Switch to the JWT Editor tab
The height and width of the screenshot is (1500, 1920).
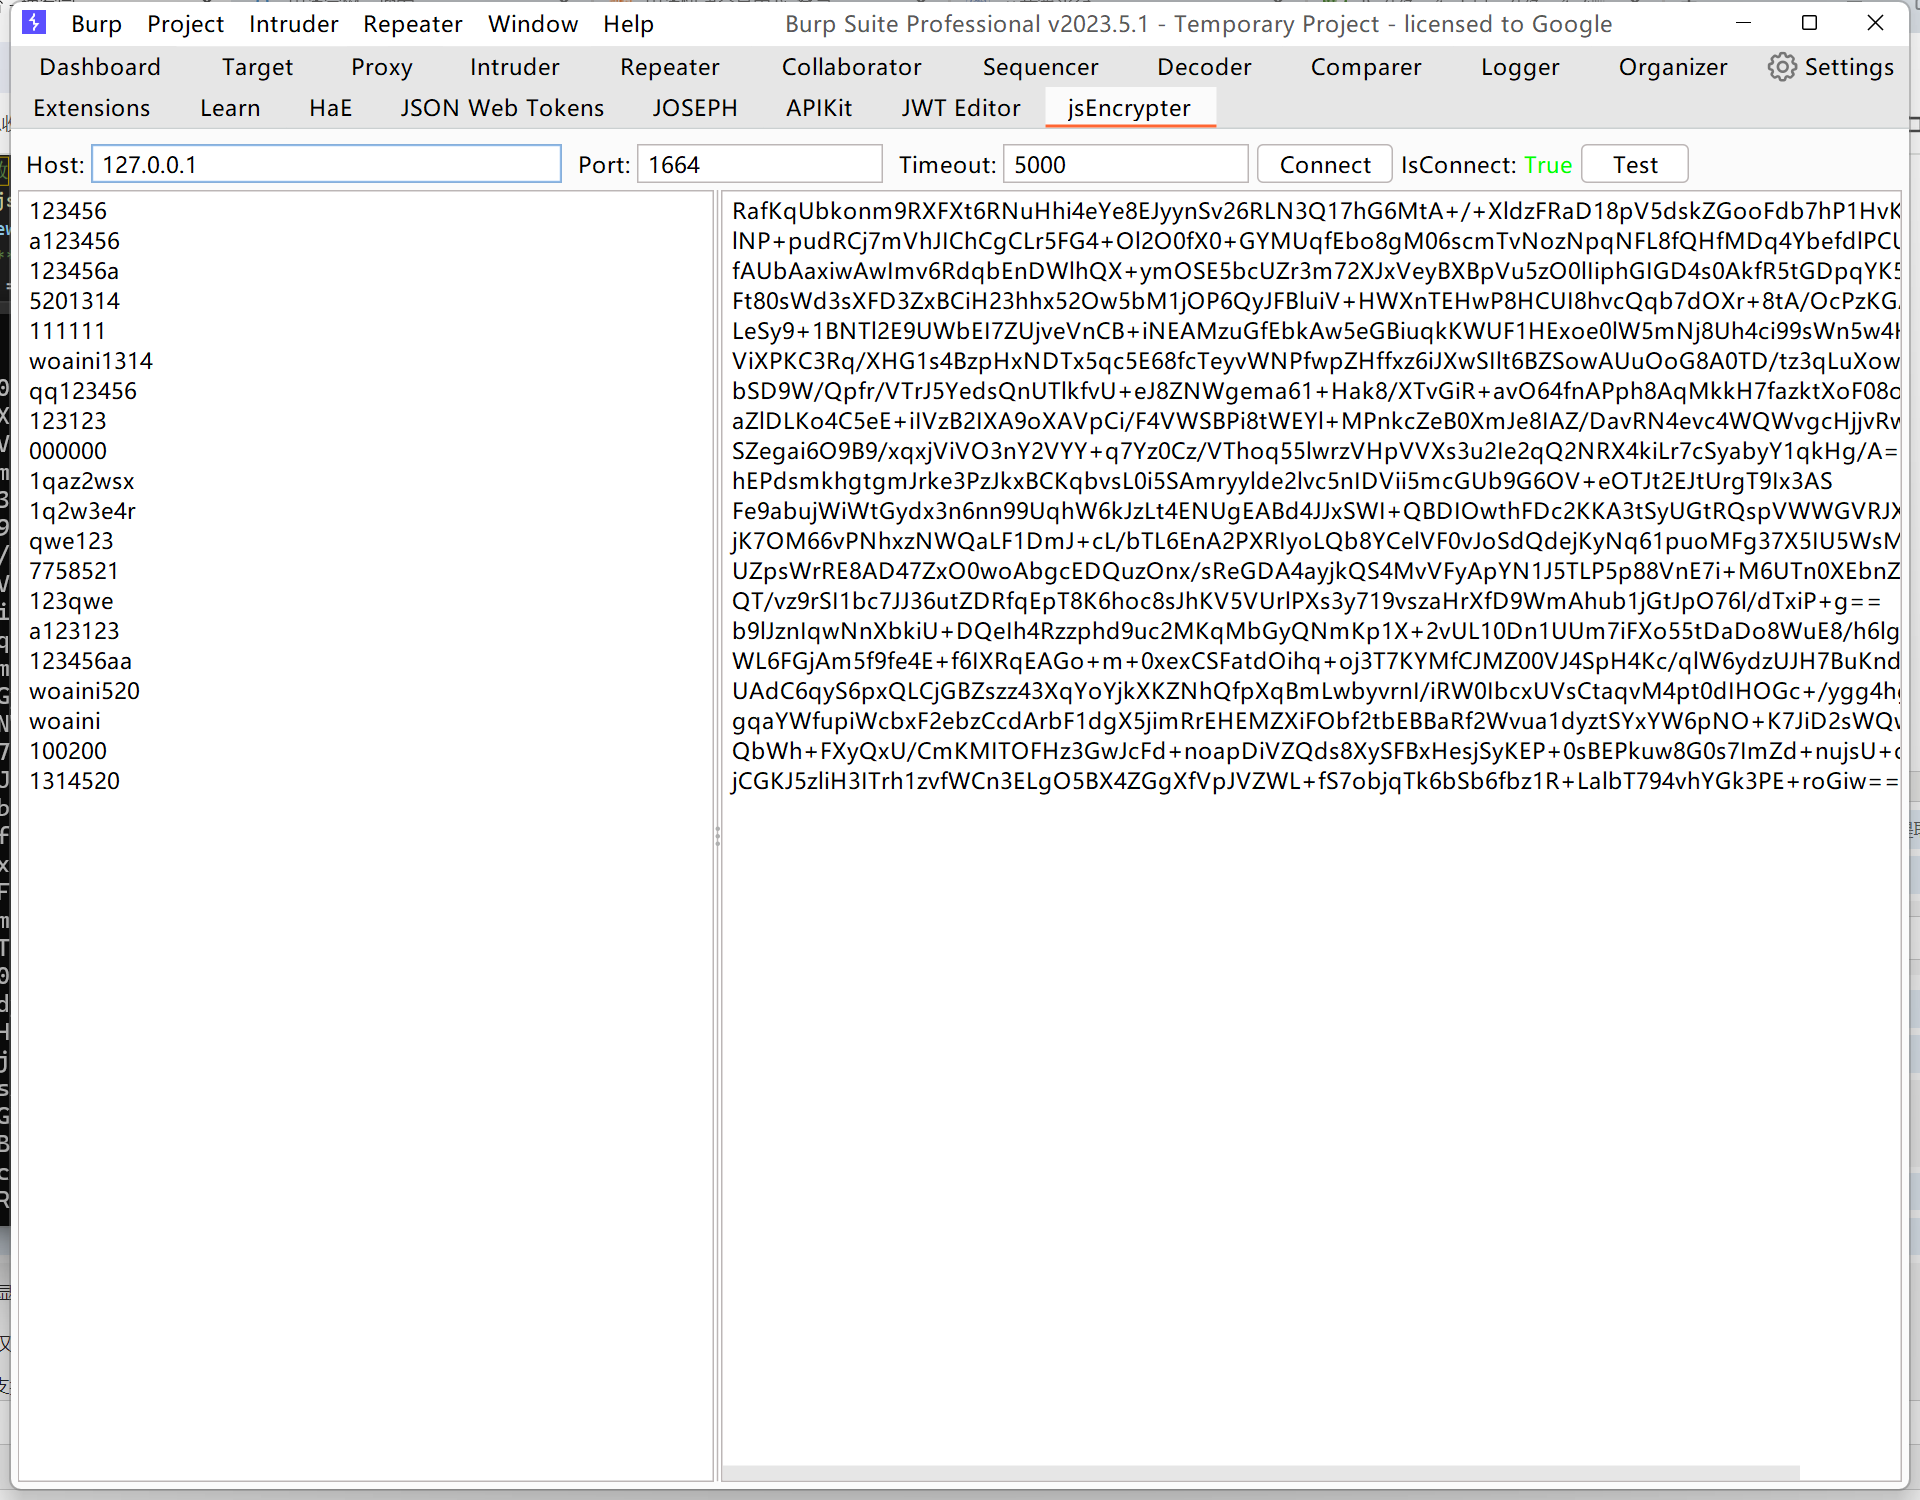pos(960,108)
